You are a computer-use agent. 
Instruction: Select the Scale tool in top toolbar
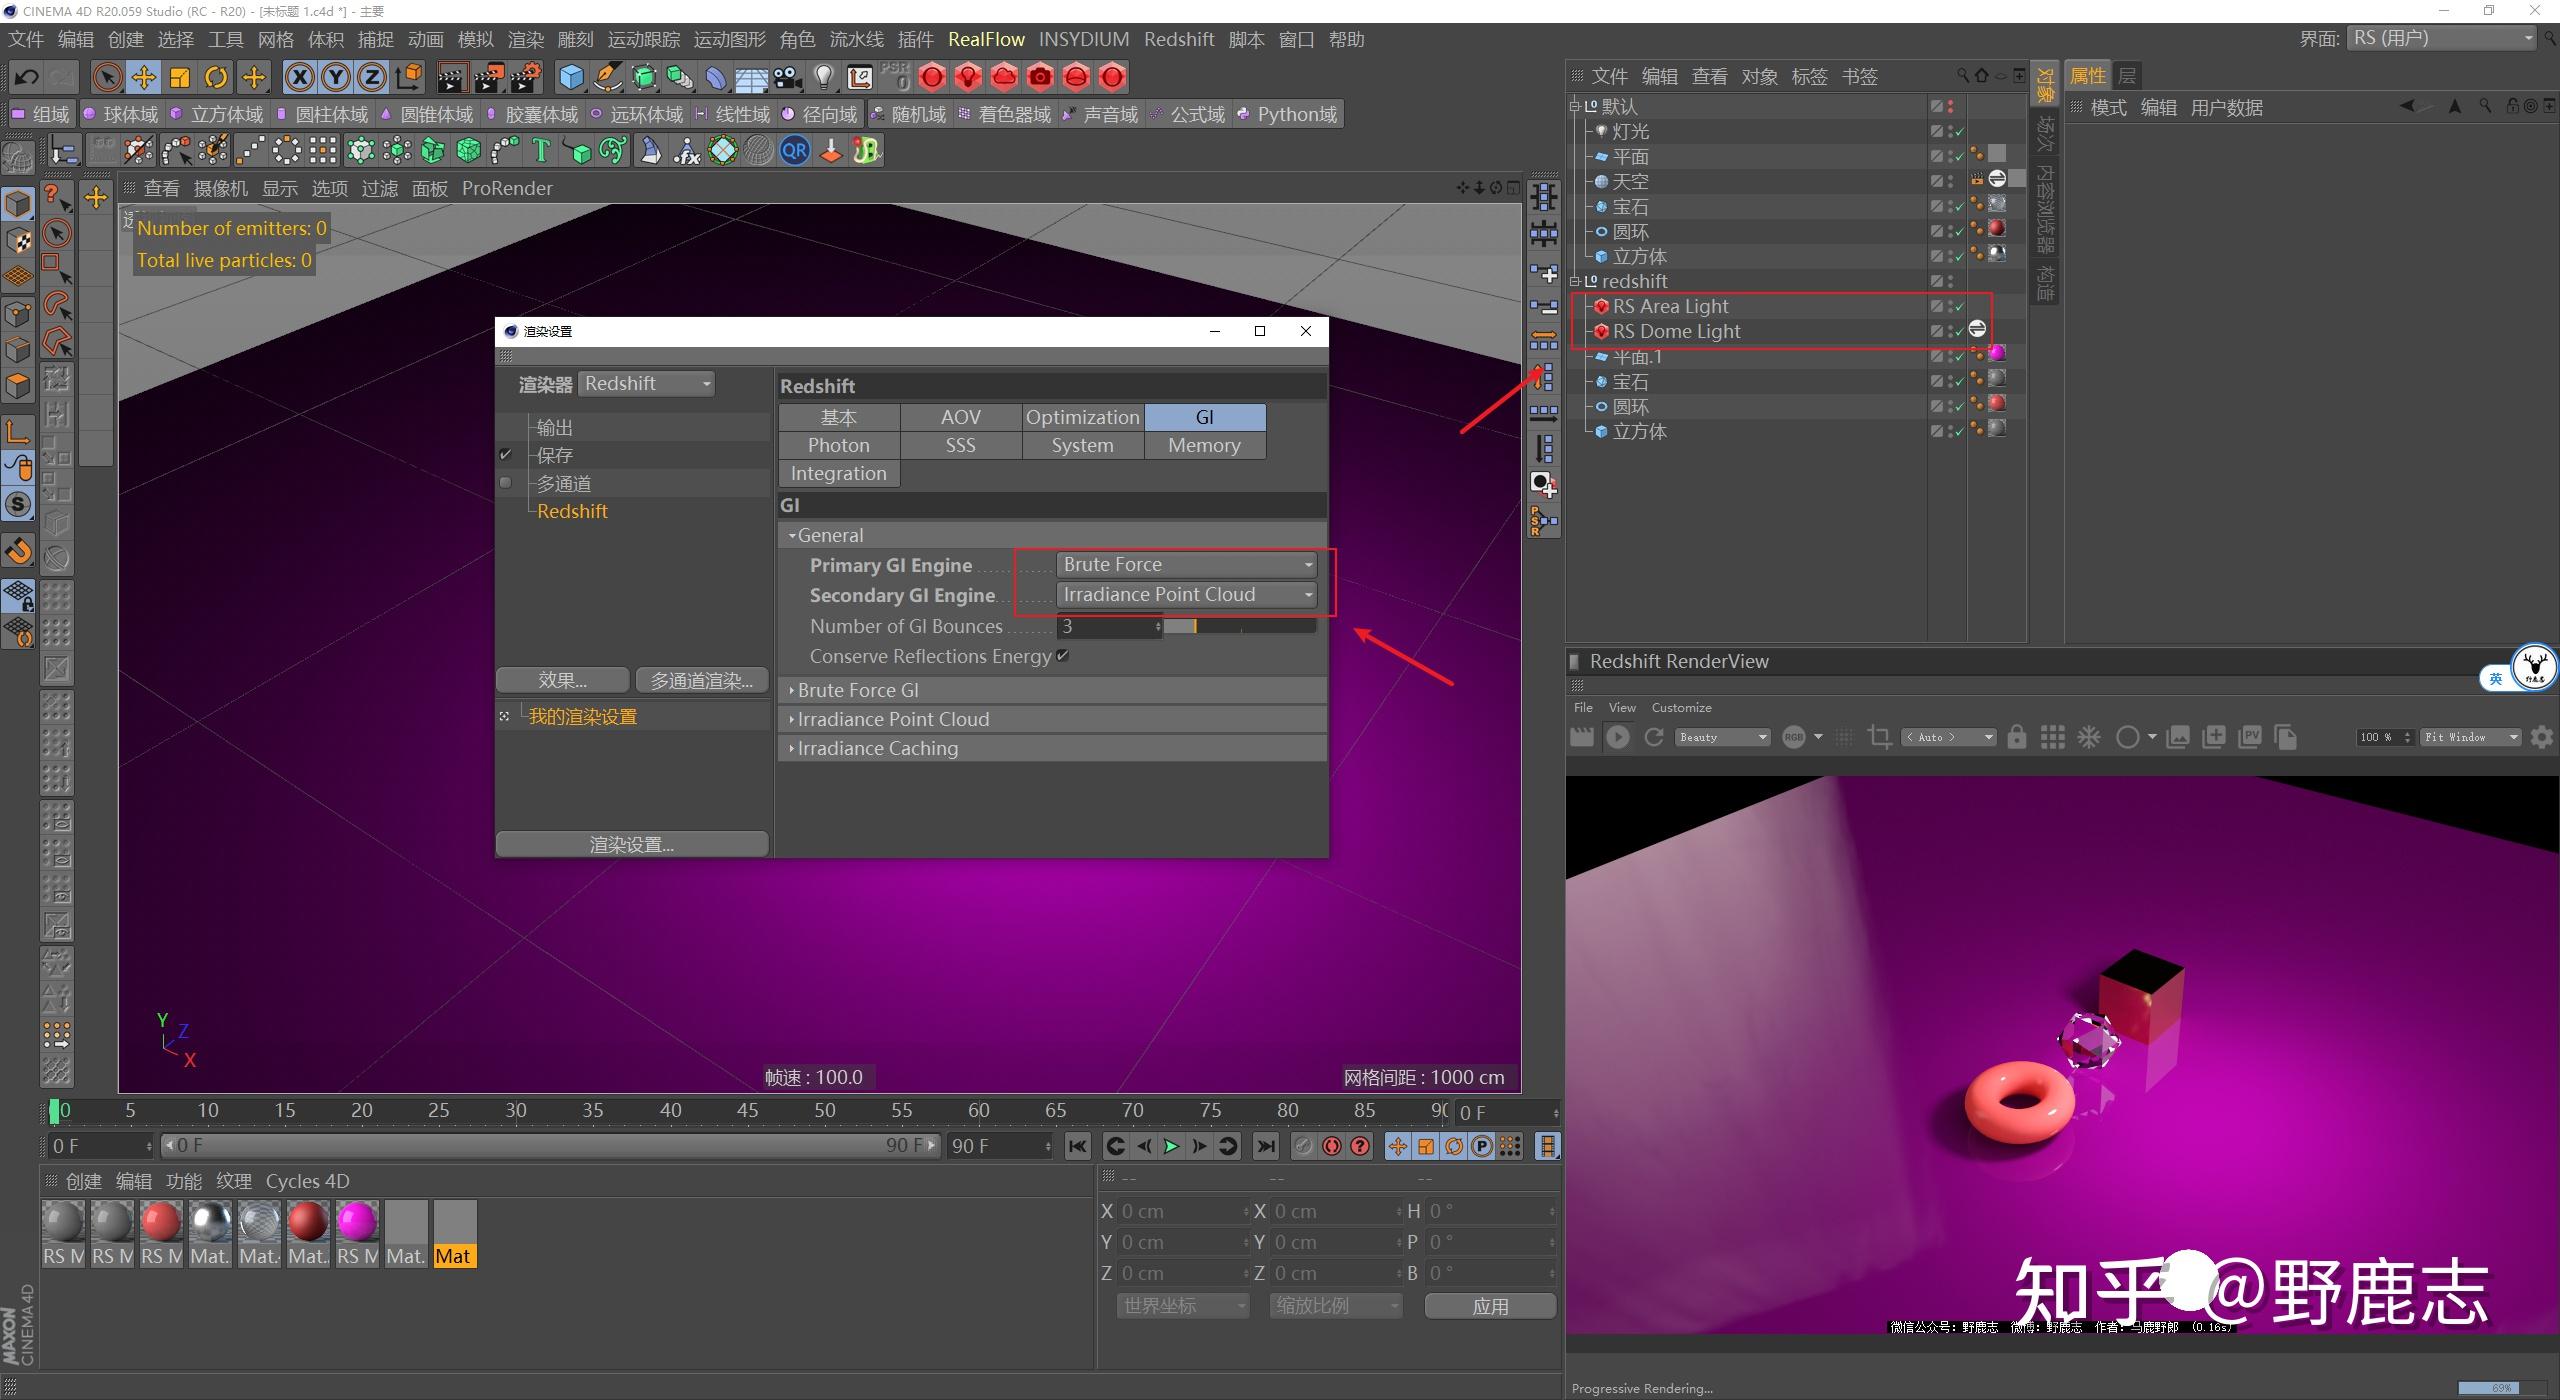(180, 77)
